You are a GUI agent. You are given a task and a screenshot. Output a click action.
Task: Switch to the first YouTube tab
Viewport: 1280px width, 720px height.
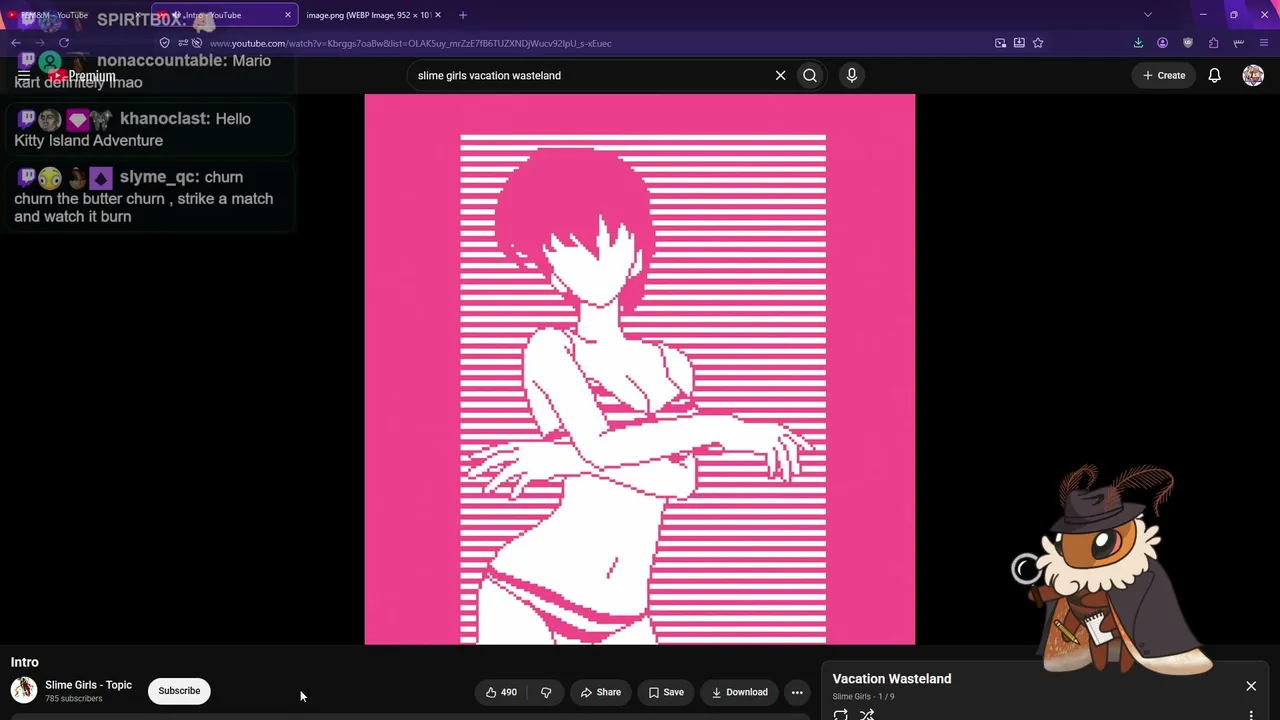tap(75, 15)
